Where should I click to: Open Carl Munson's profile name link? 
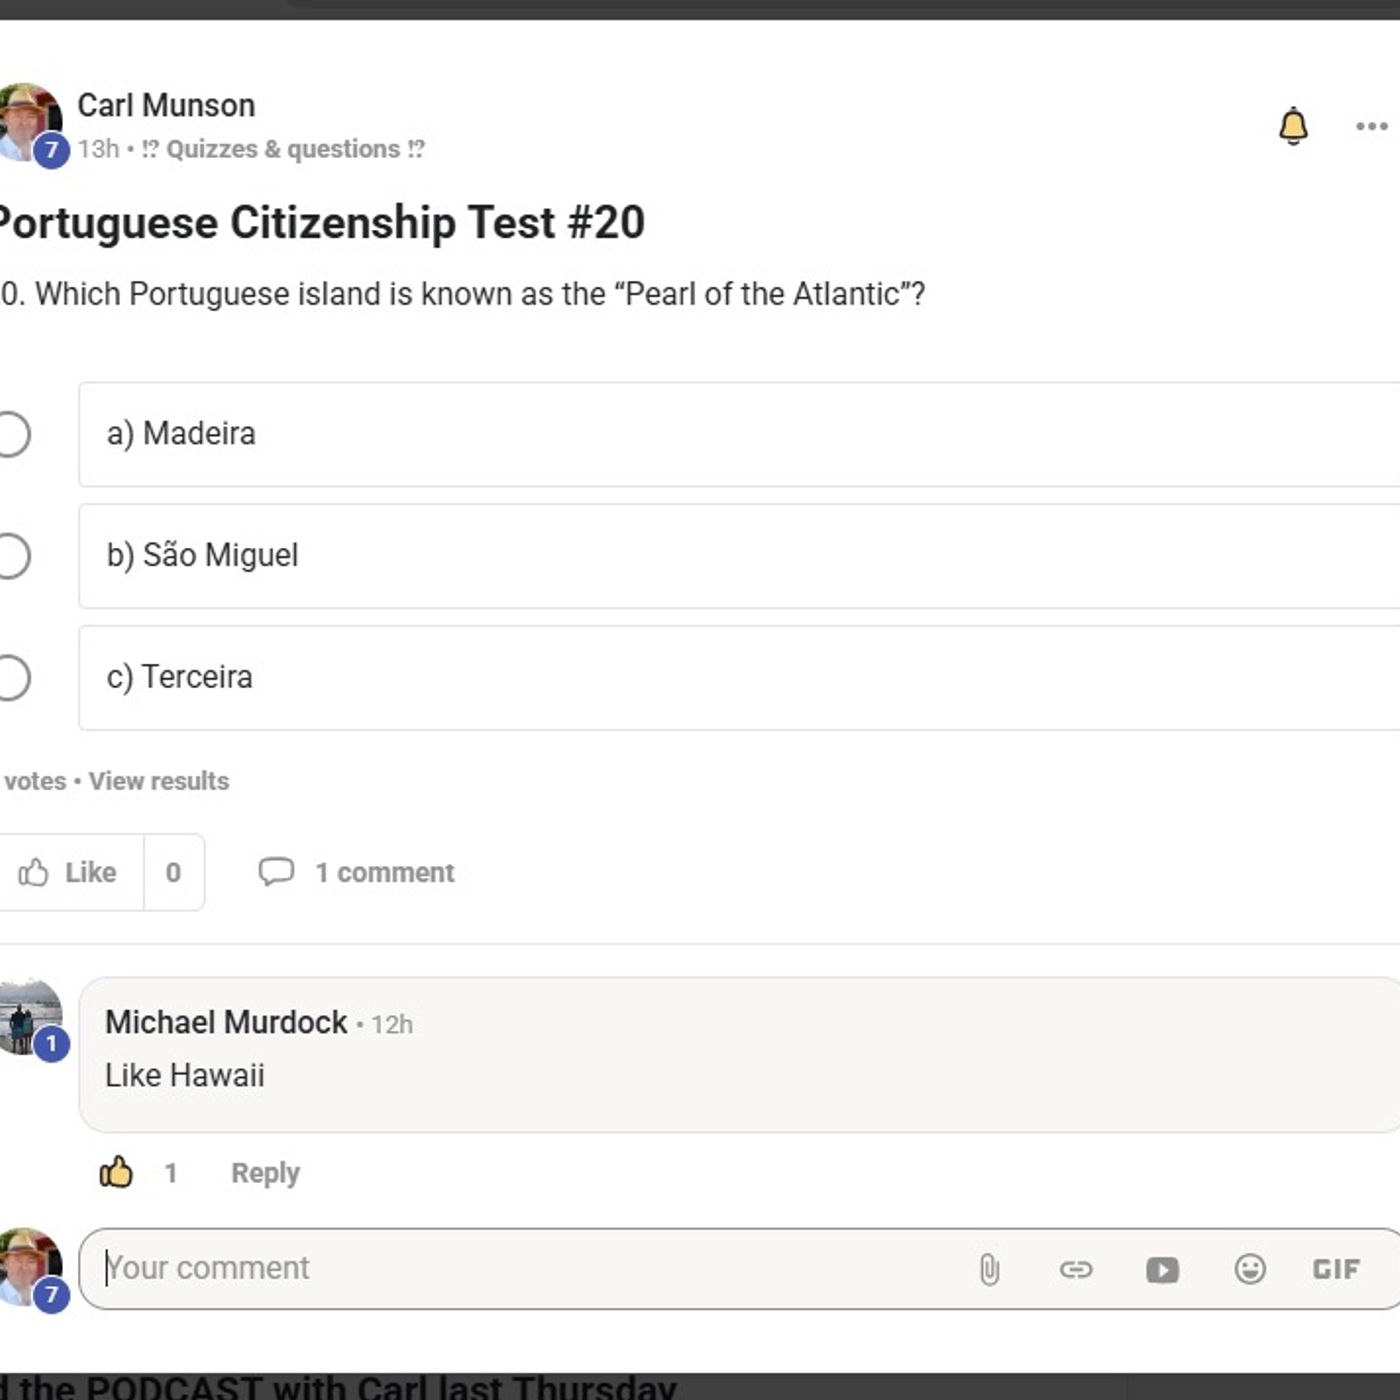point(166,105)
